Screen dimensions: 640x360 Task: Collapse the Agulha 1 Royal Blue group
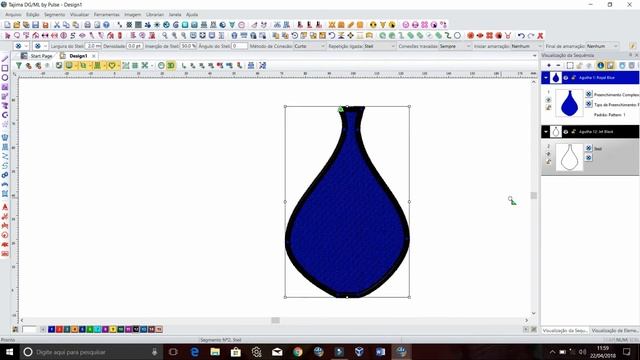pos(546,78)
